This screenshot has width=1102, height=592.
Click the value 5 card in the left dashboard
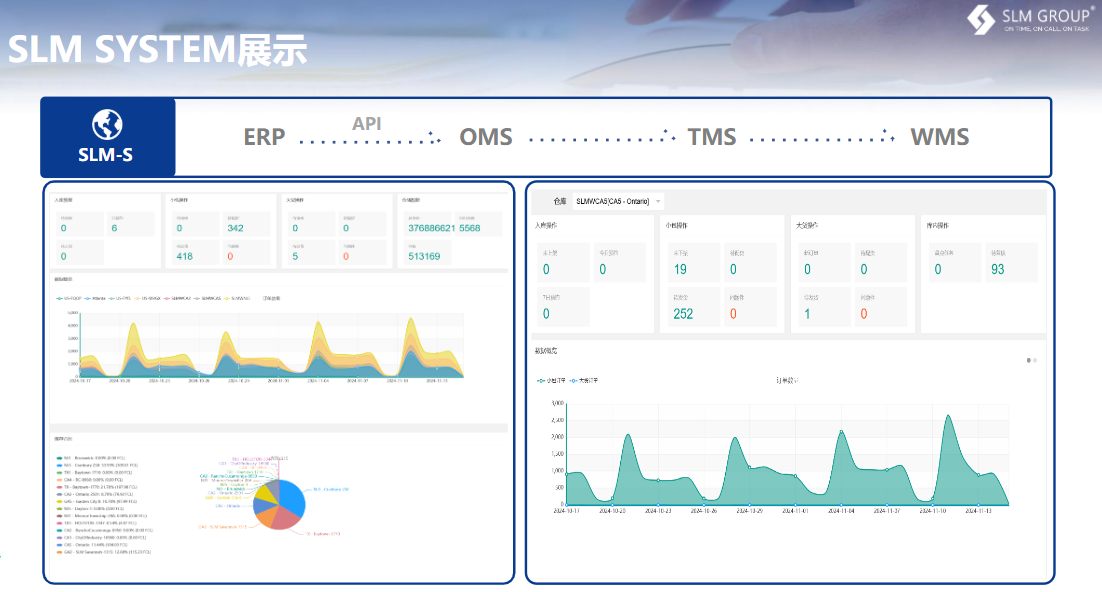coord(312,252)
